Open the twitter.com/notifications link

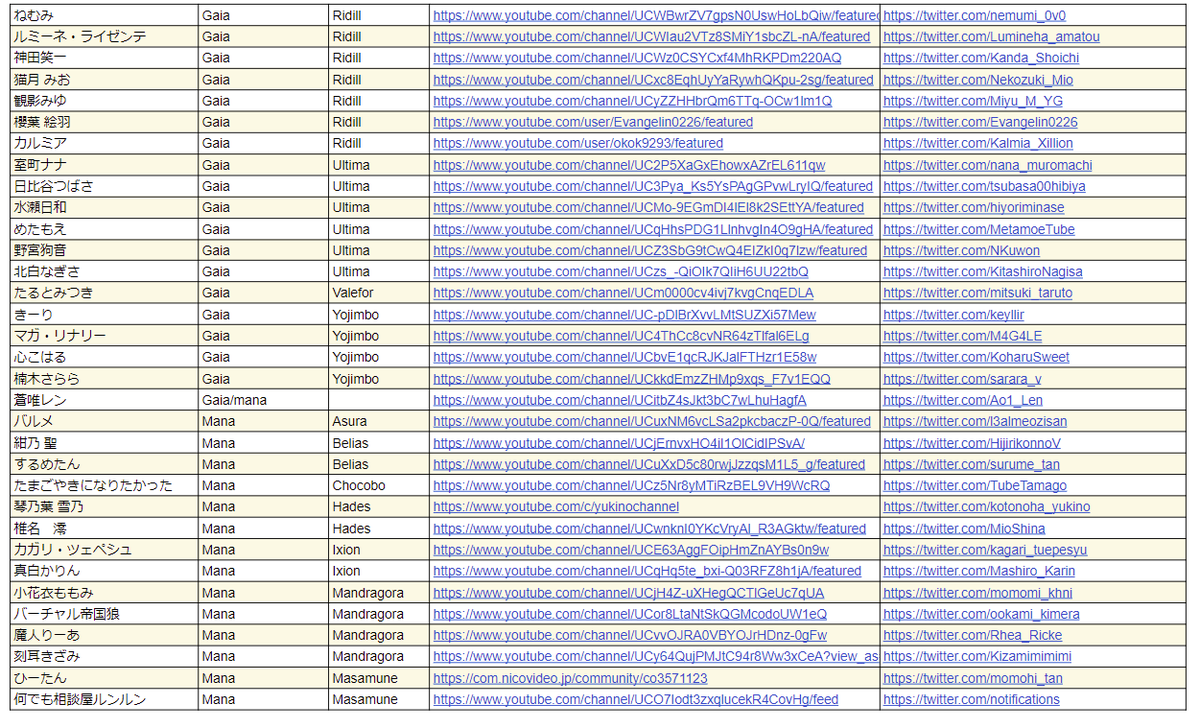pos(972,700)
